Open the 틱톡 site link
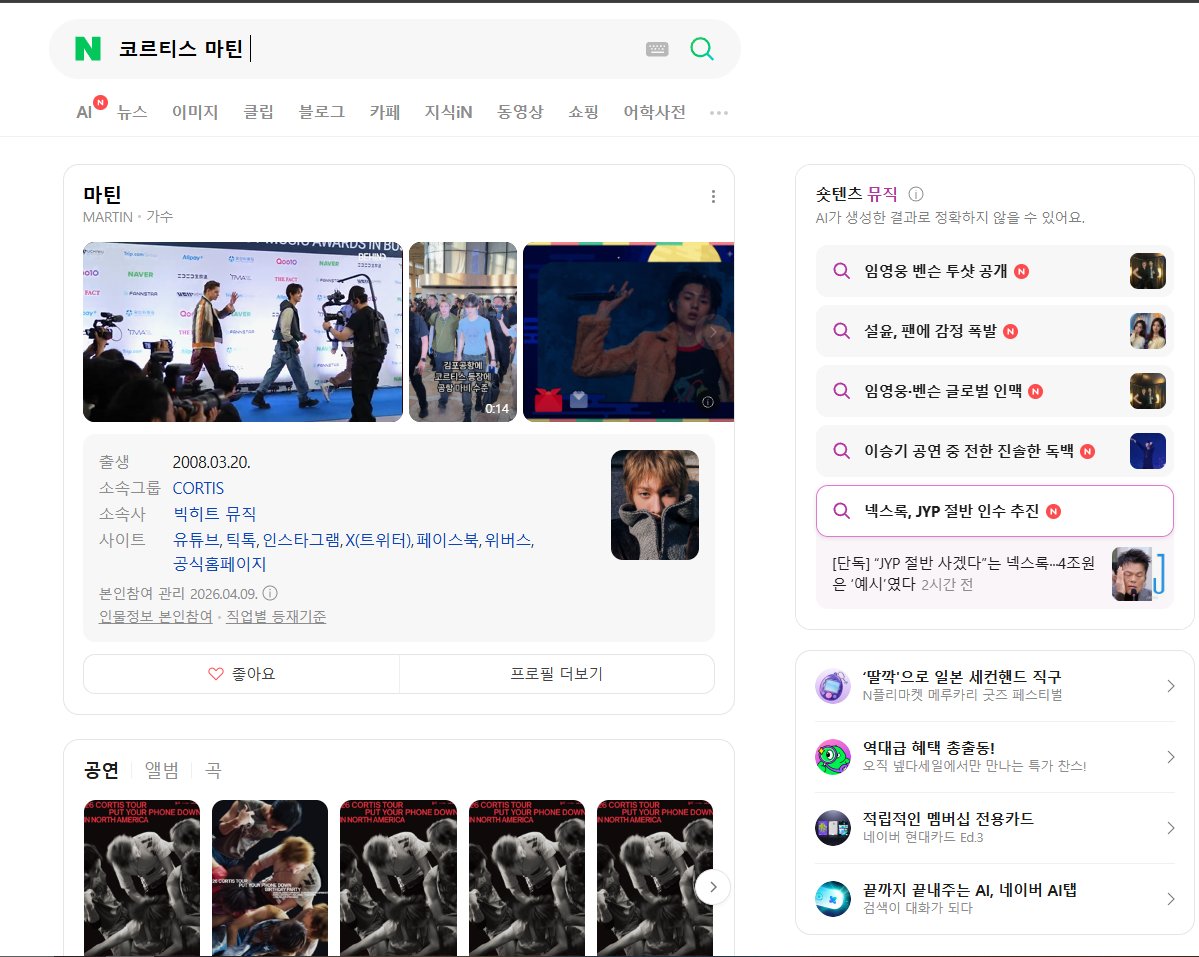Image resolution: width=1199 pixels, height=957 pixels. [x=241, y=540]
